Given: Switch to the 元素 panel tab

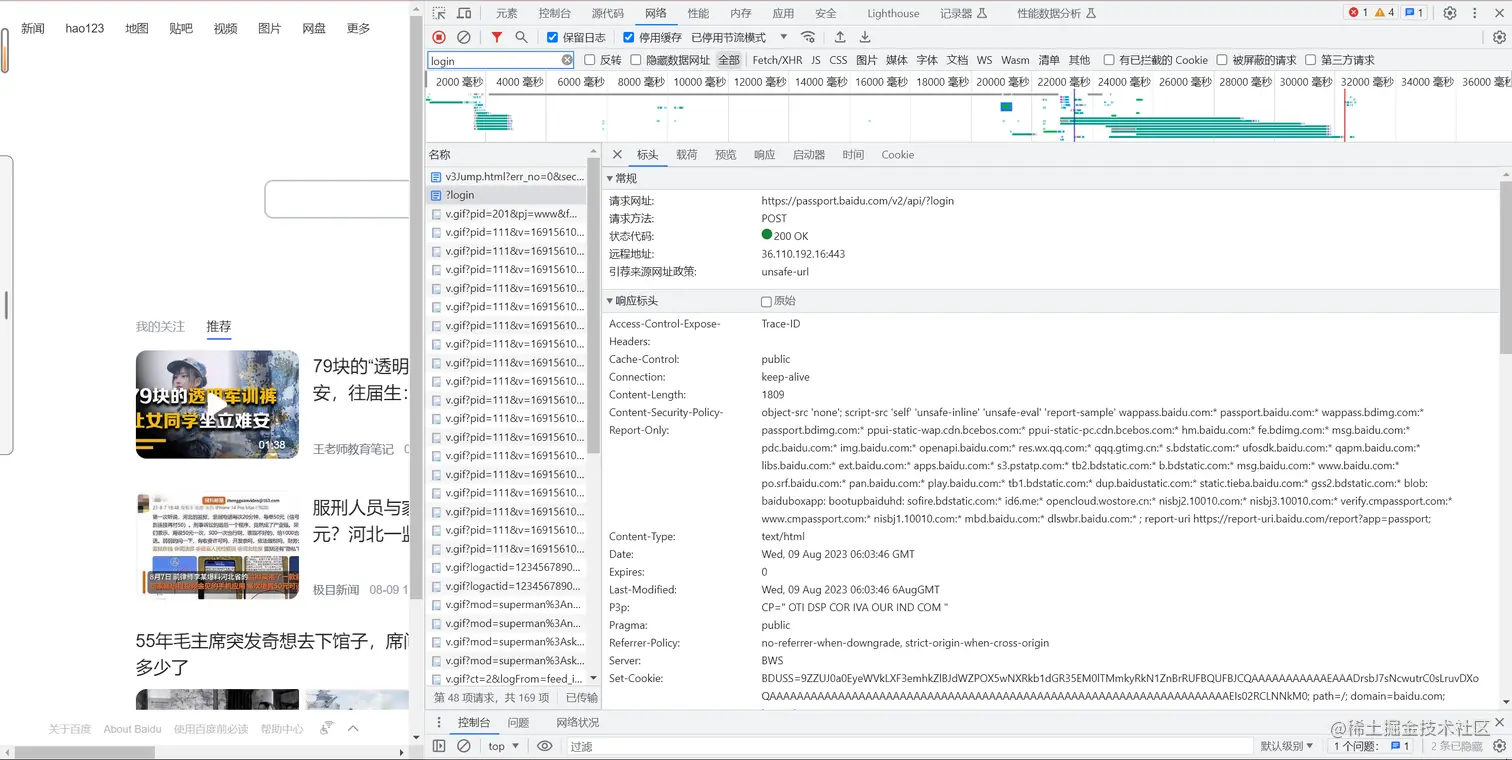Looking at the screenshot, I should 507,13.
